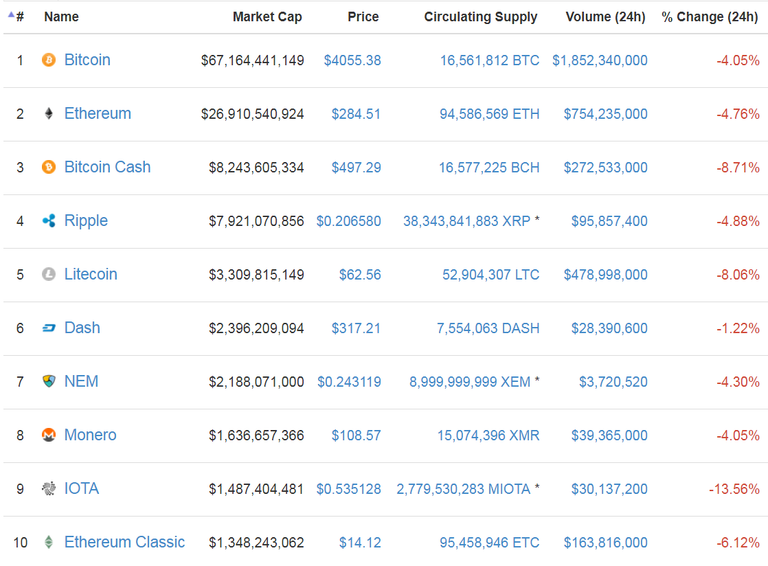Click IOTA circulating supply 2,779,530,283 MIOTA

click(463, 489)
